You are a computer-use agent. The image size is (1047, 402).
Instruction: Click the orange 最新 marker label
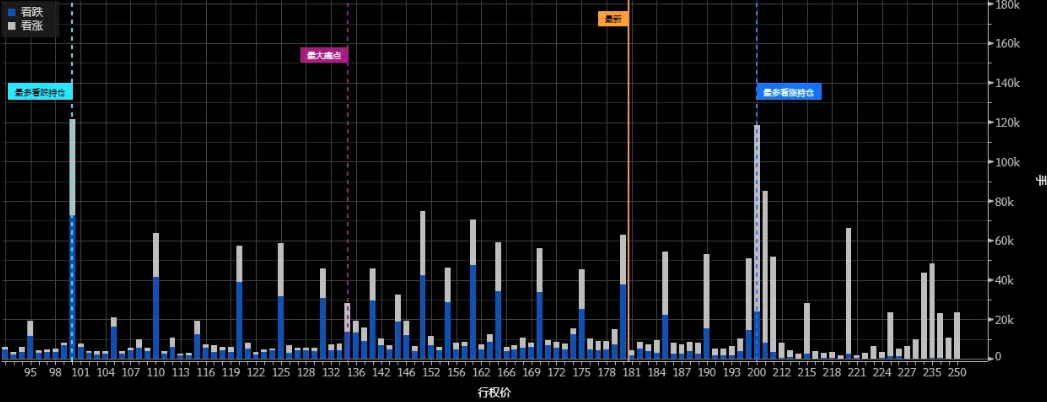click(612, 19)
